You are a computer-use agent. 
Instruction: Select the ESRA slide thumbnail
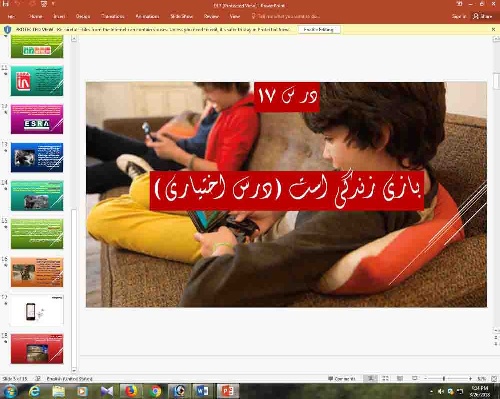37,119
